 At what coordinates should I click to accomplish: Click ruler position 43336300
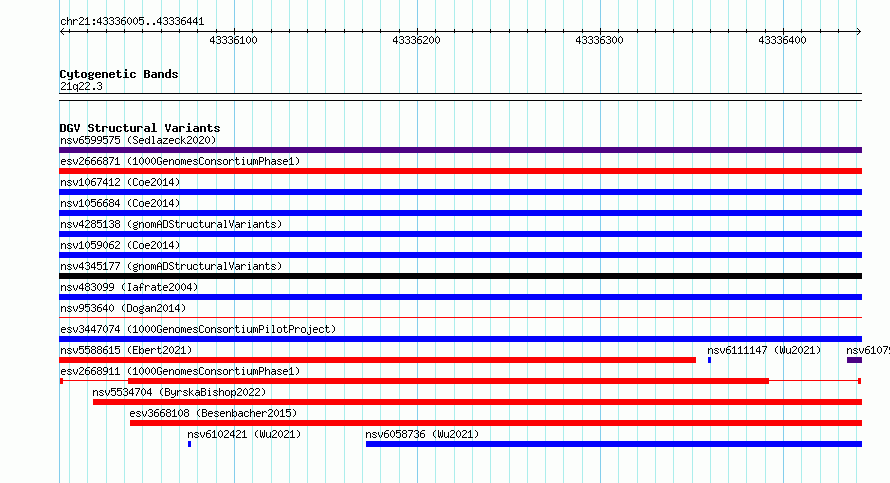click(x=599, y=40)
